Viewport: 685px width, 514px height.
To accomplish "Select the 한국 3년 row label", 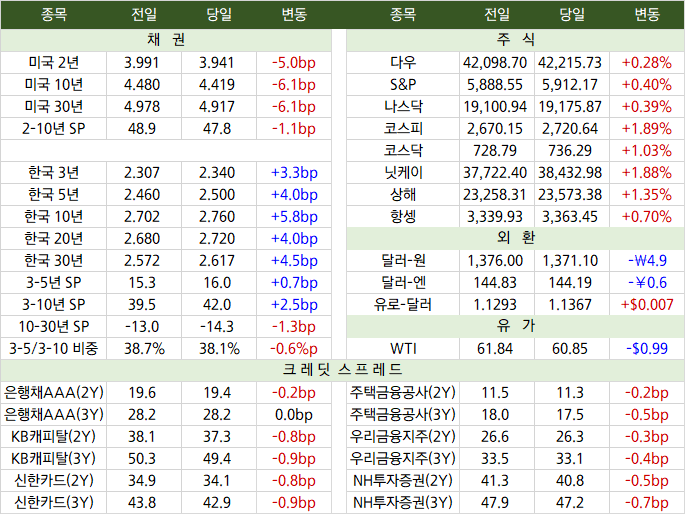I will point(54,173).
